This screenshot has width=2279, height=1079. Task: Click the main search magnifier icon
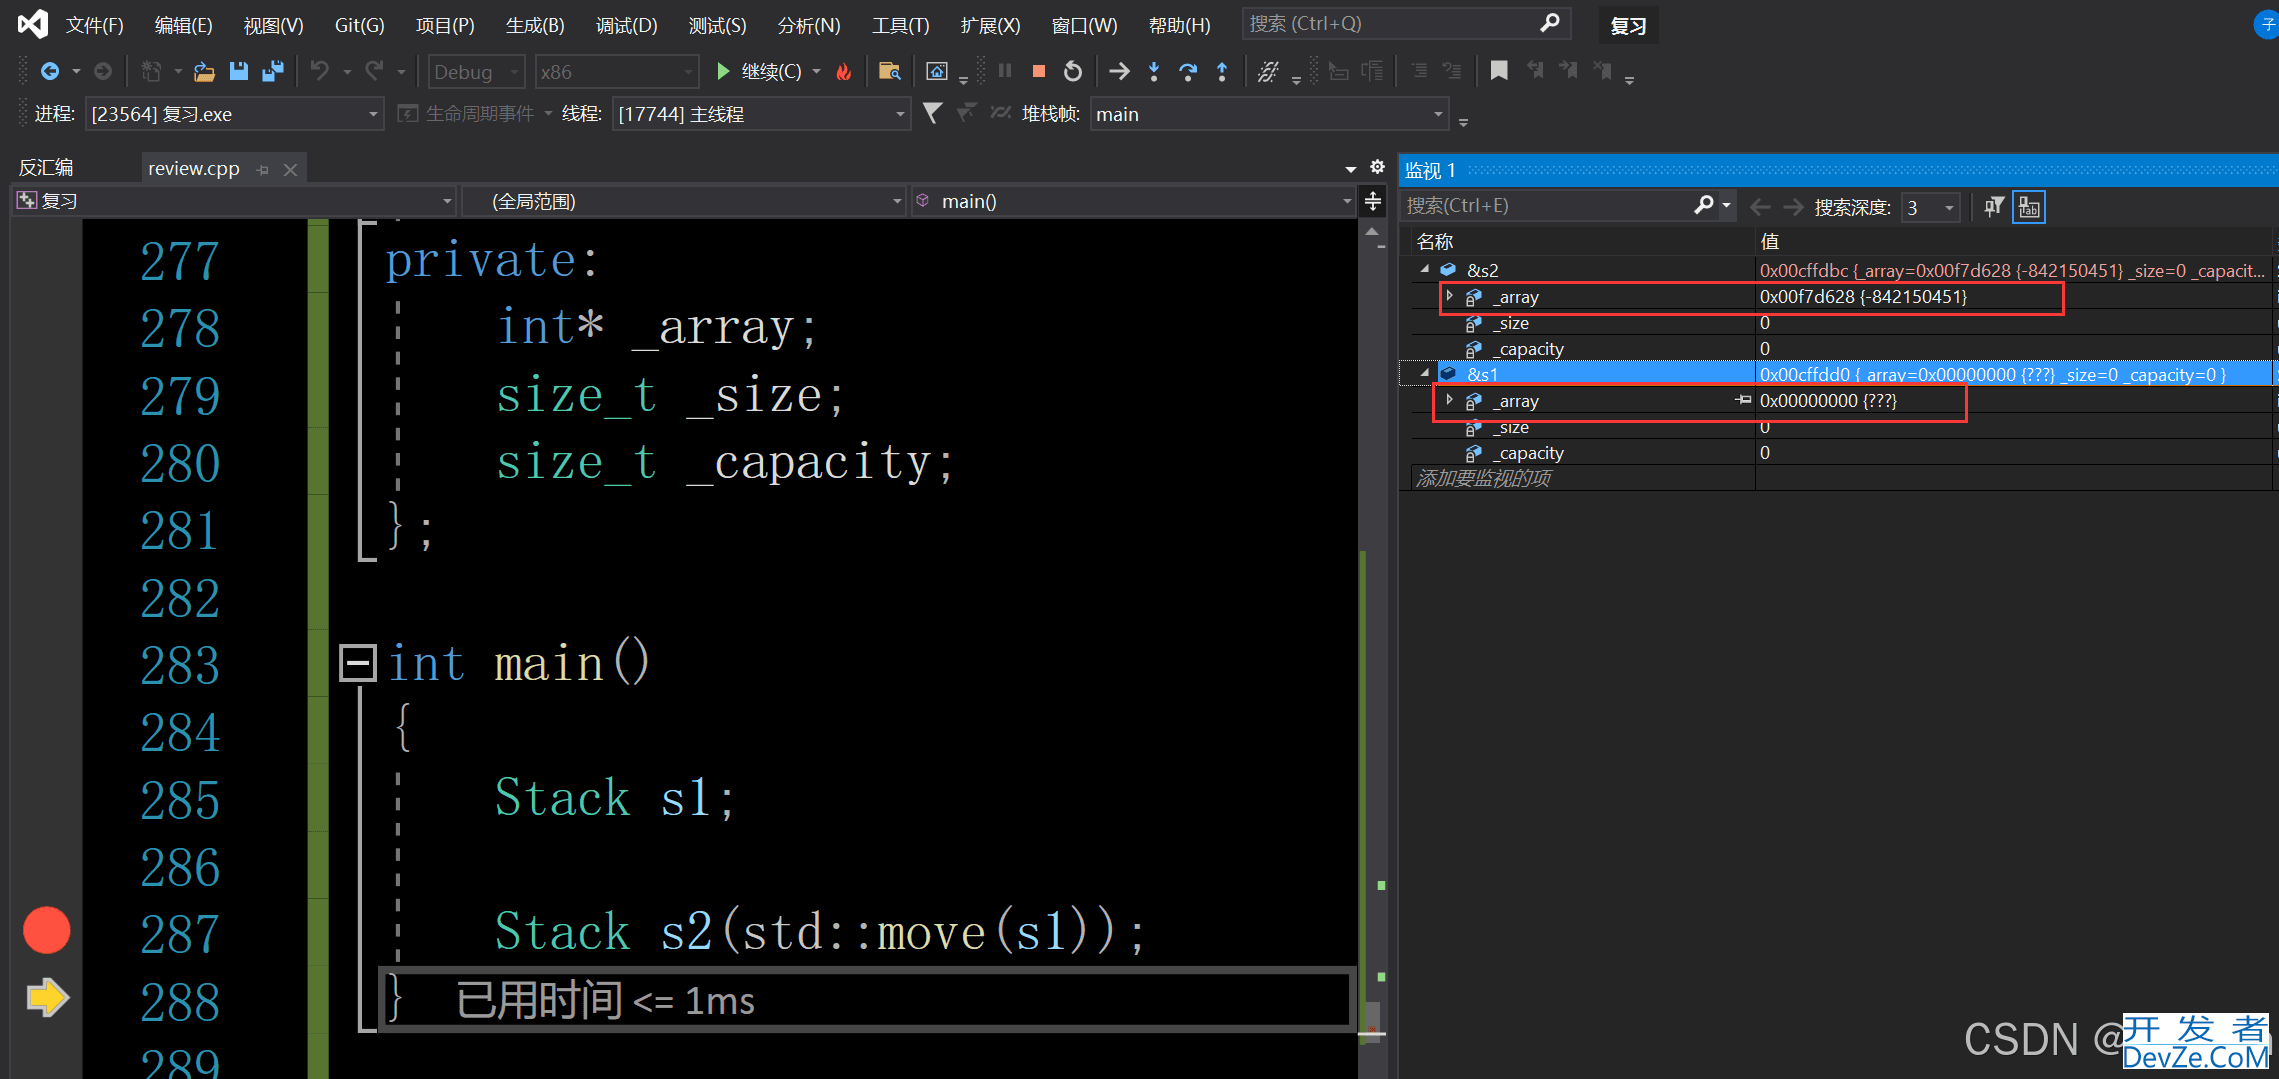coord(1549,23)
